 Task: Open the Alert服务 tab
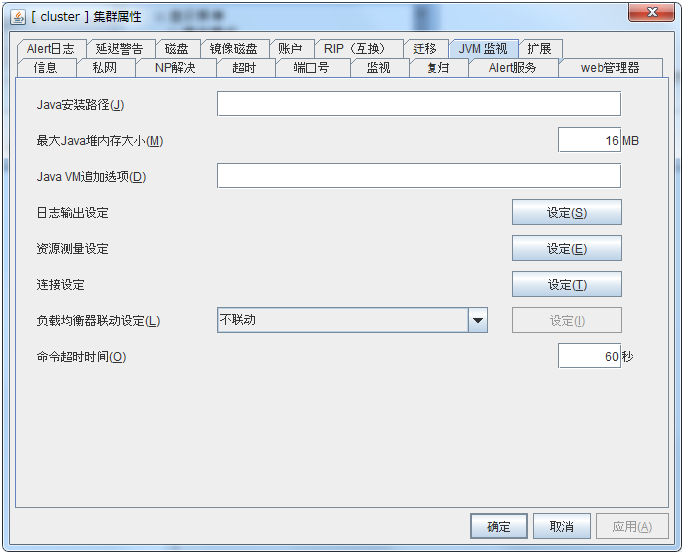(x=513, y=68)
